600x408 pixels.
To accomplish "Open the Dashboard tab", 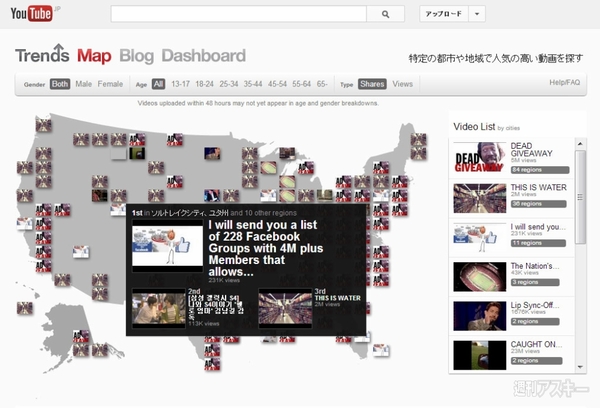I will 204,56.
